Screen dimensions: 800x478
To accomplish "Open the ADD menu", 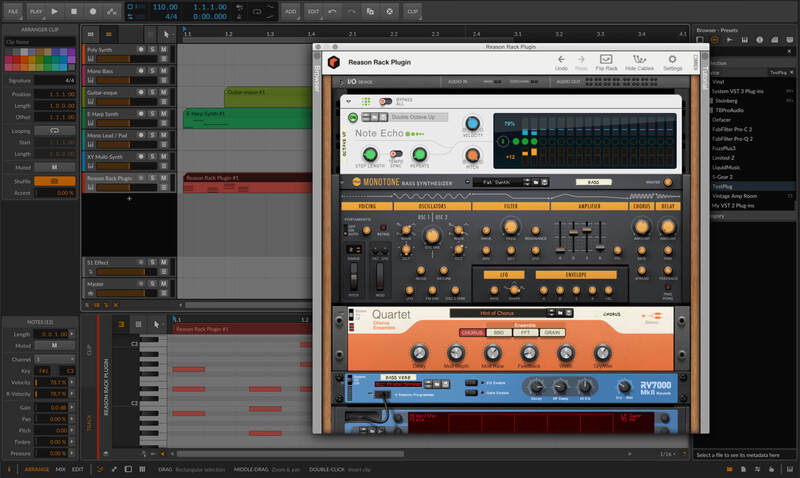I will coord(290,11).
